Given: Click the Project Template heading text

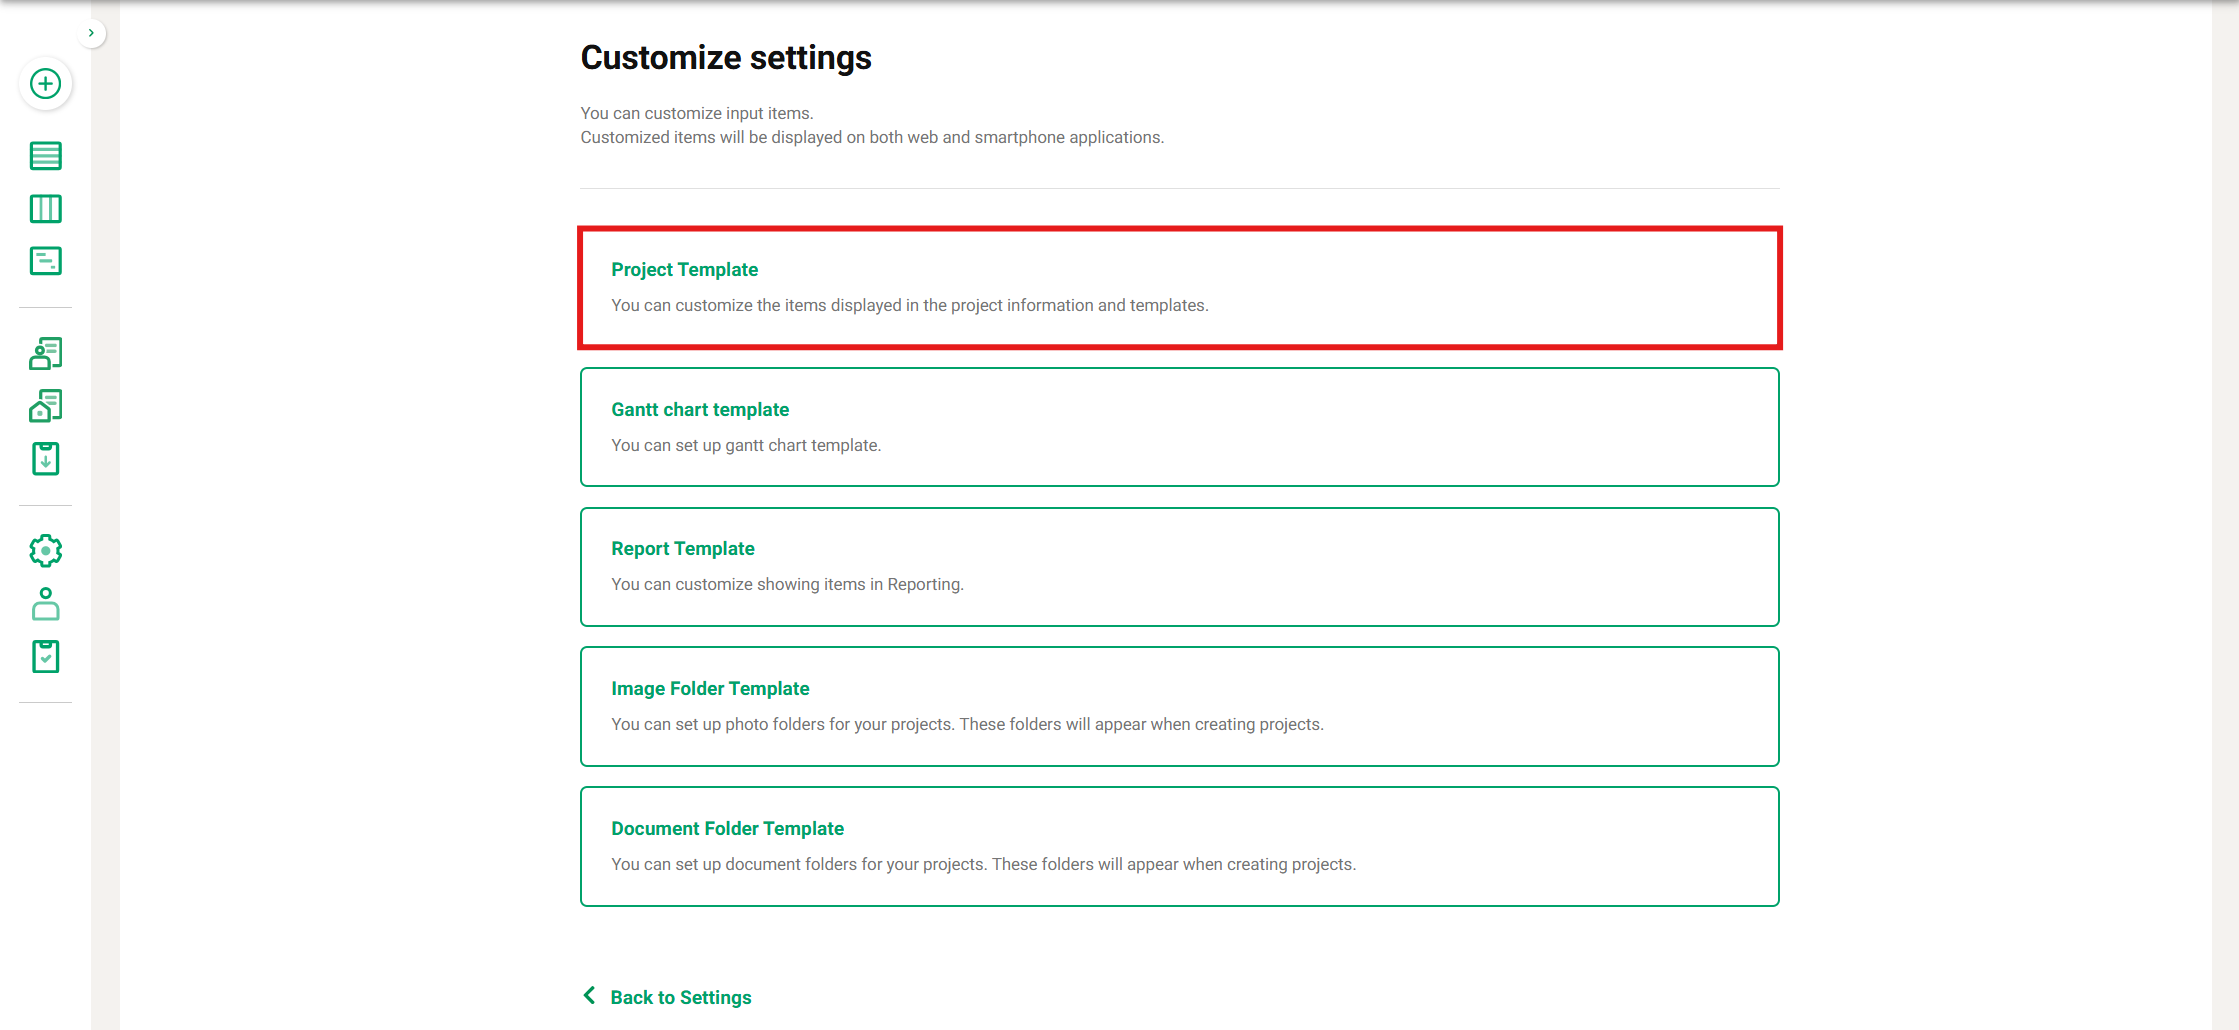Looking at the screenshot, I should point(685,270).
